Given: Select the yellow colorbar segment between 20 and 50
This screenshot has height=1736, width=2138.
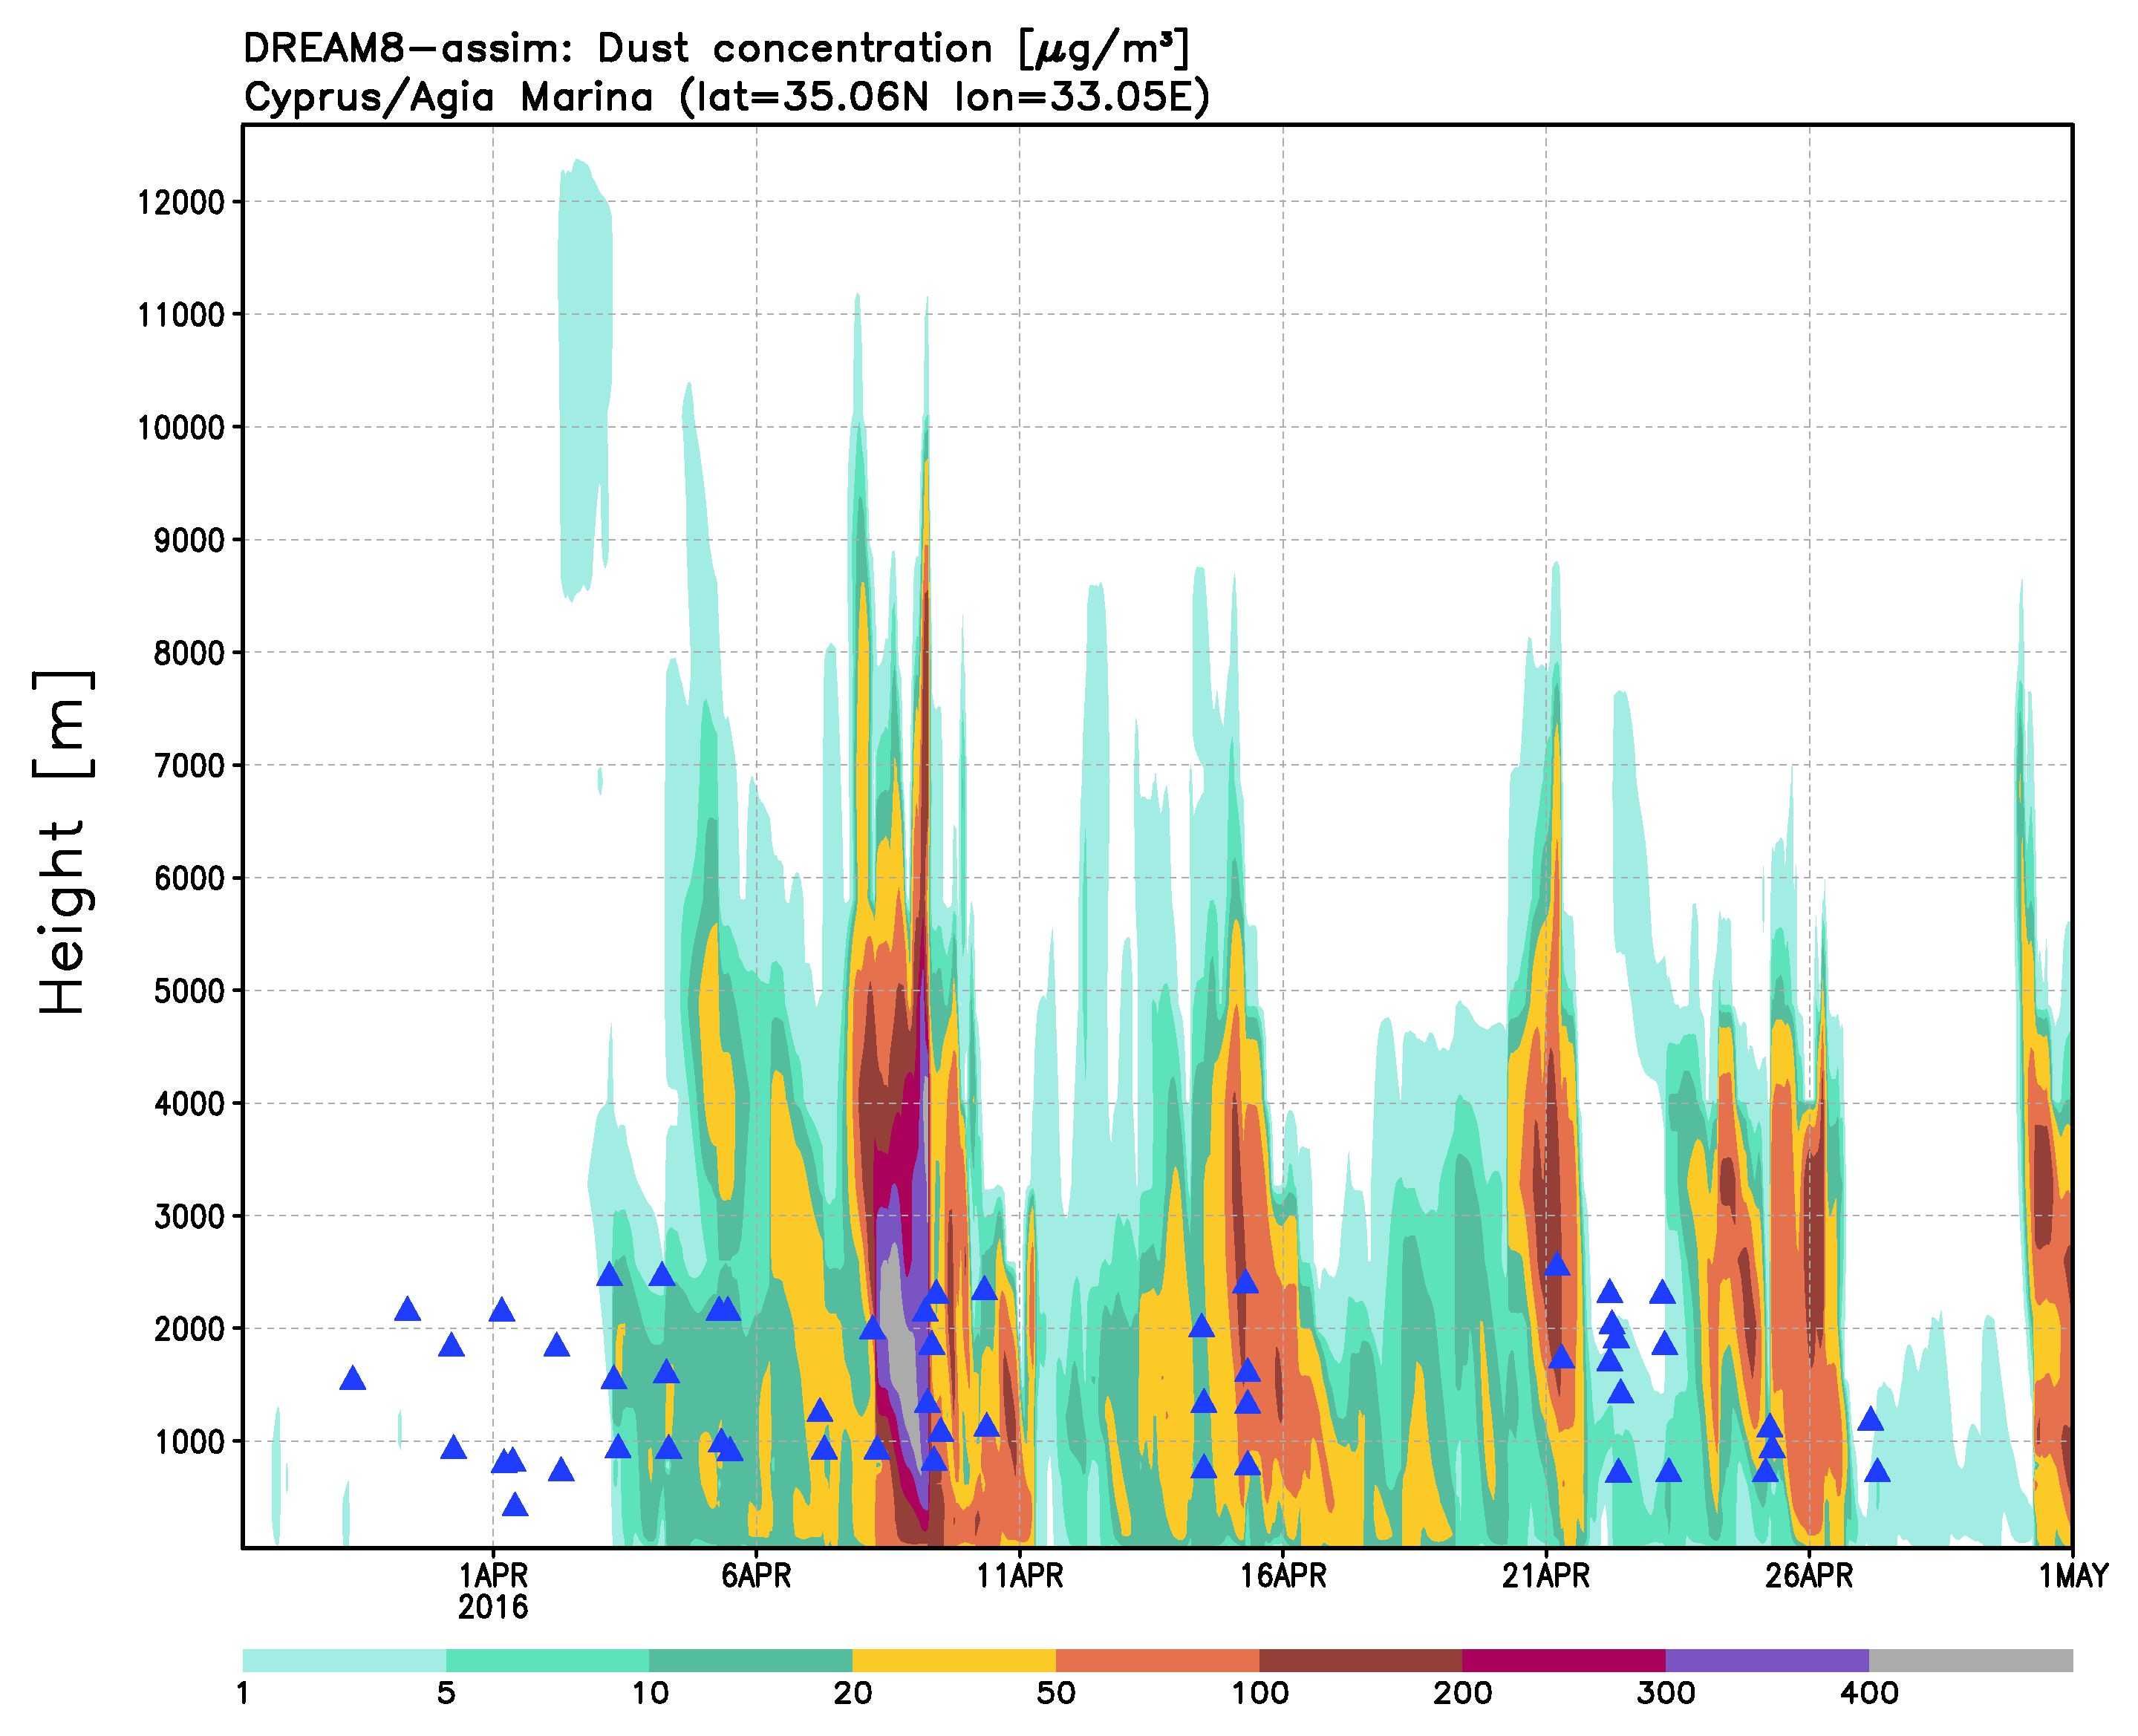Looking at the screenshot, I should [x=953, y=1660].
